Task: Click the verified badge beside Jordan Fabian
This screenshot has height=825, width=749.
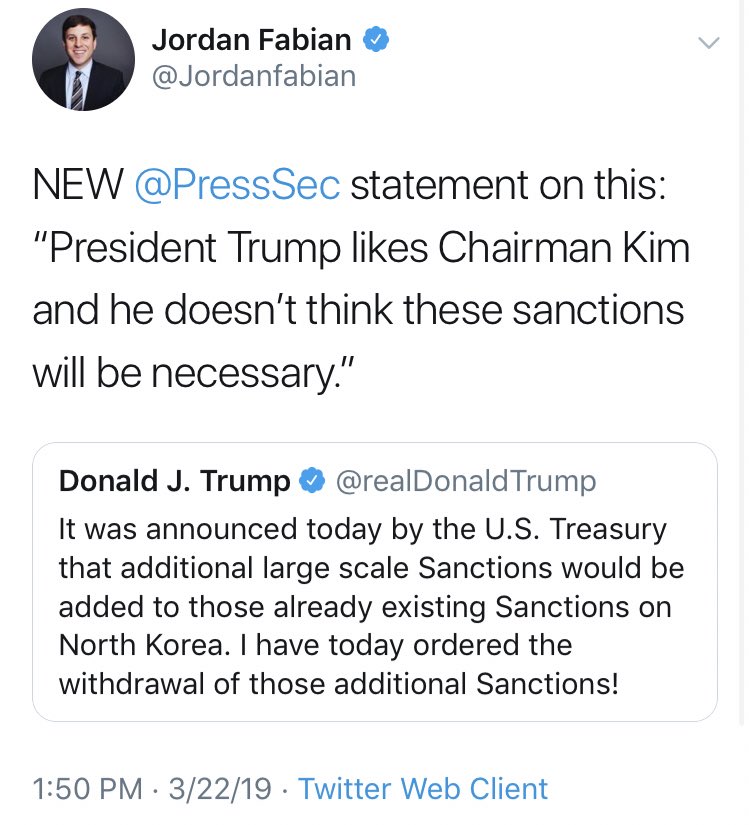Action: (x=376, y=40)
